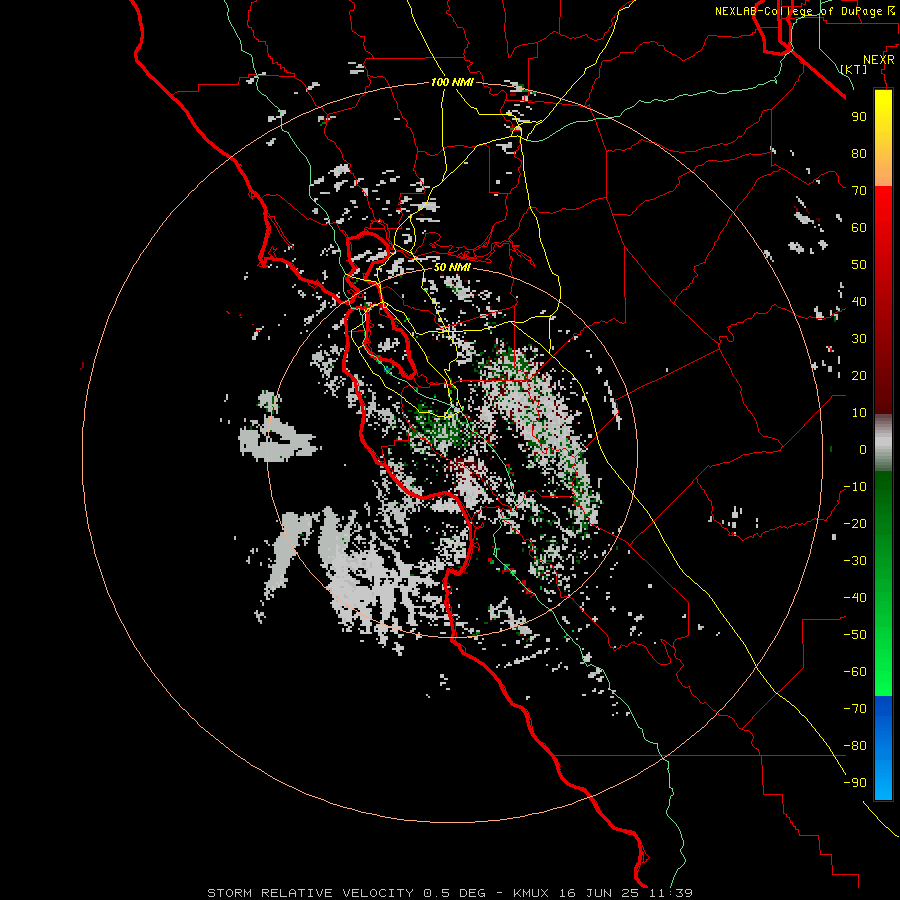Click the positive 90 tick label on scale
Screen dimensions: 900x900
859,117
